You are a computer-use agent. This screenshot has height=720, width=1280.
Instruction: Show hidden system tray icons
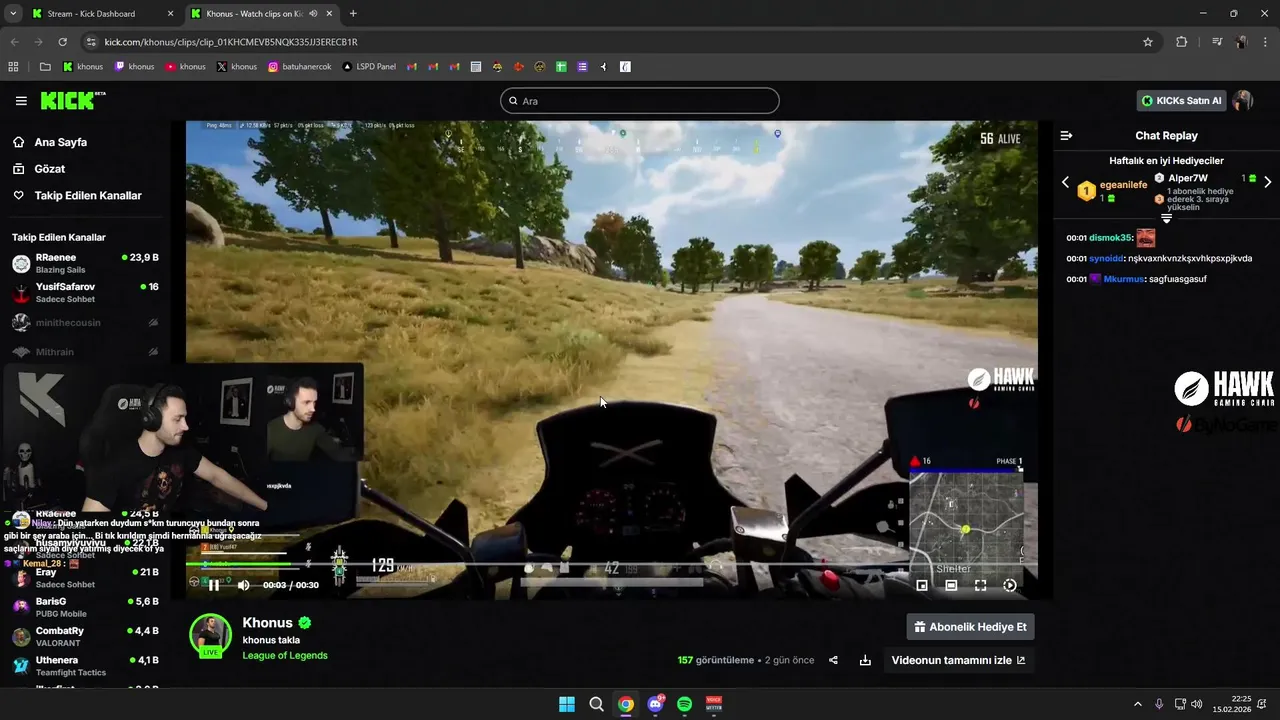(1137, 704)
